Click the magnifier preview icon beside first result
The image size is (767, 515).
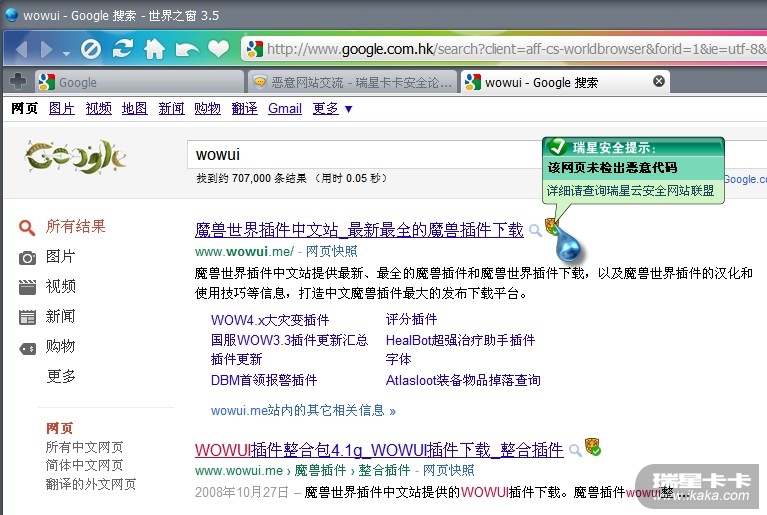tap(536, 230)
